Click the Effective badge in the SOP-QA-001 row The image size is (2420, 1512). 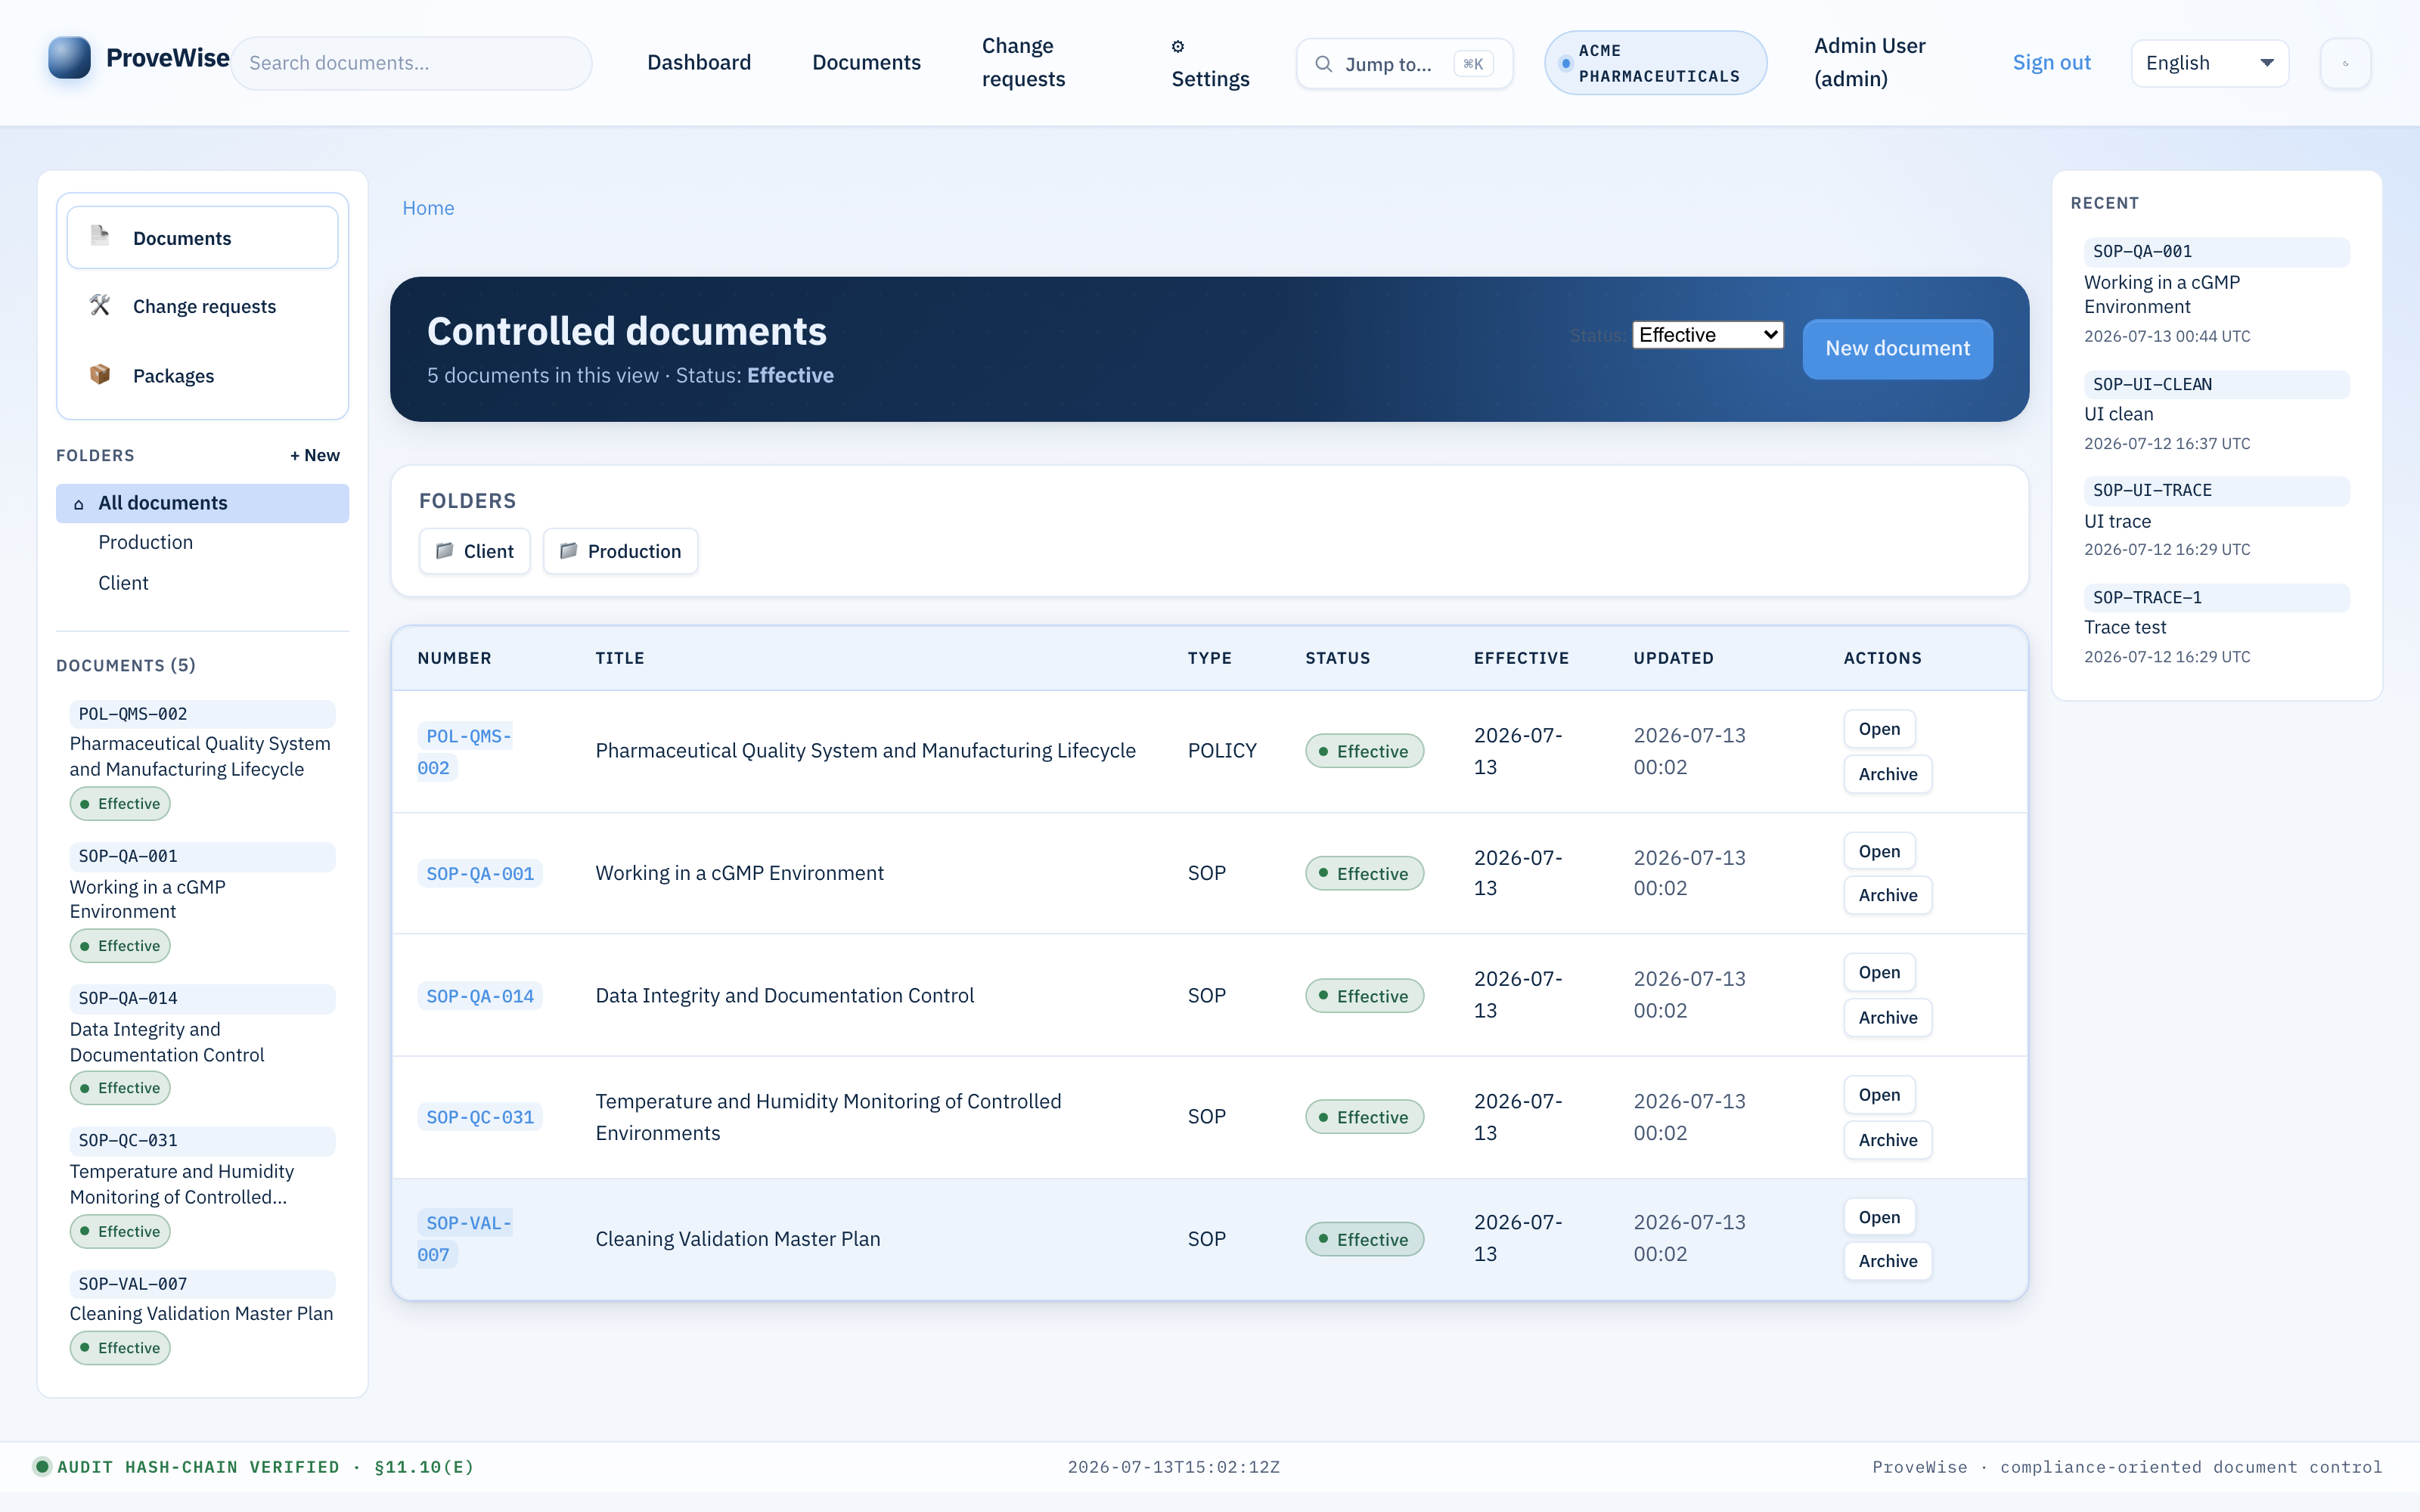point(1364,874)
